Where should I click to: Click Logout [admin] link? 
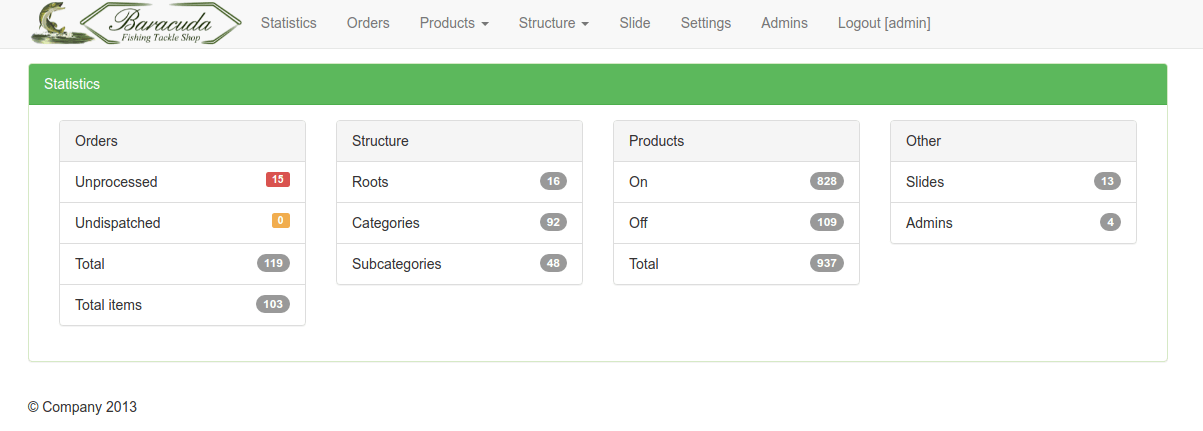[884, 23]
